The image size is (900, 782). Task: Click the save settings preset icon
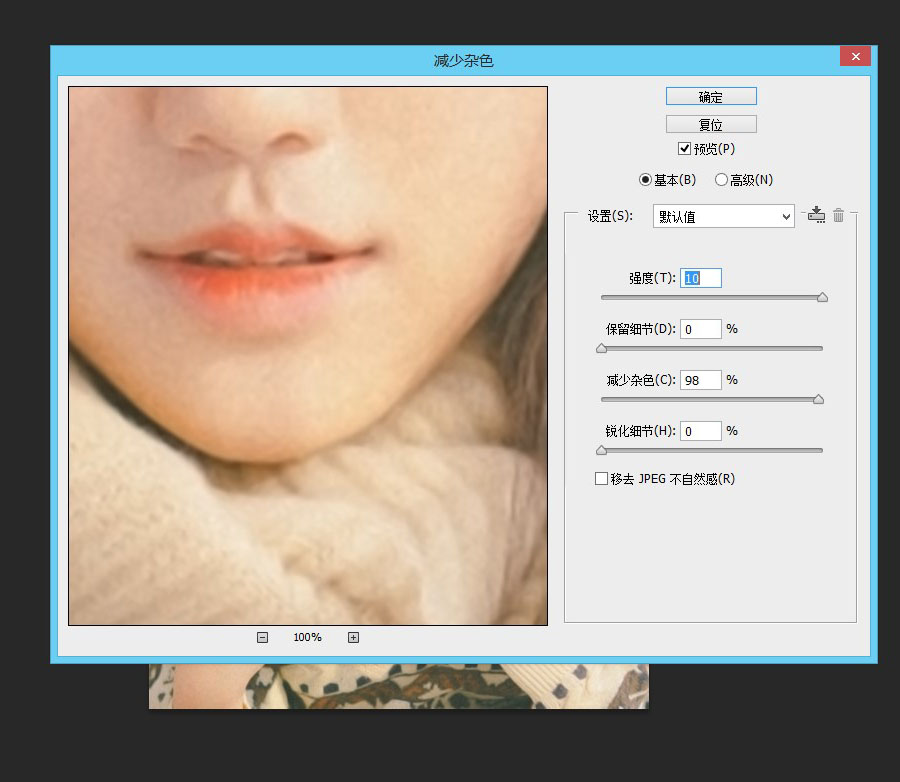tap(816, 215)
